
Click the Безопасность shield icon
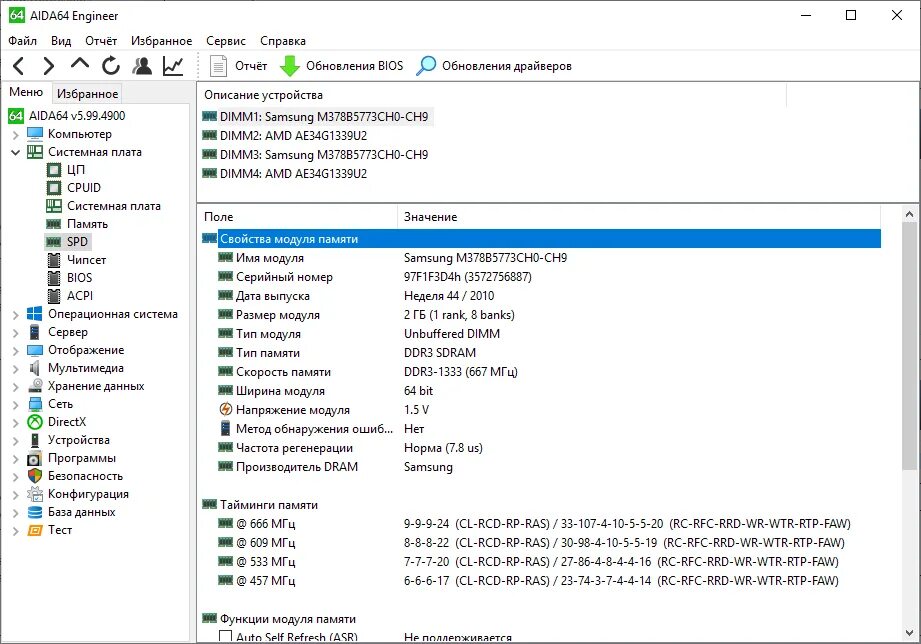(x=35, y=476)
